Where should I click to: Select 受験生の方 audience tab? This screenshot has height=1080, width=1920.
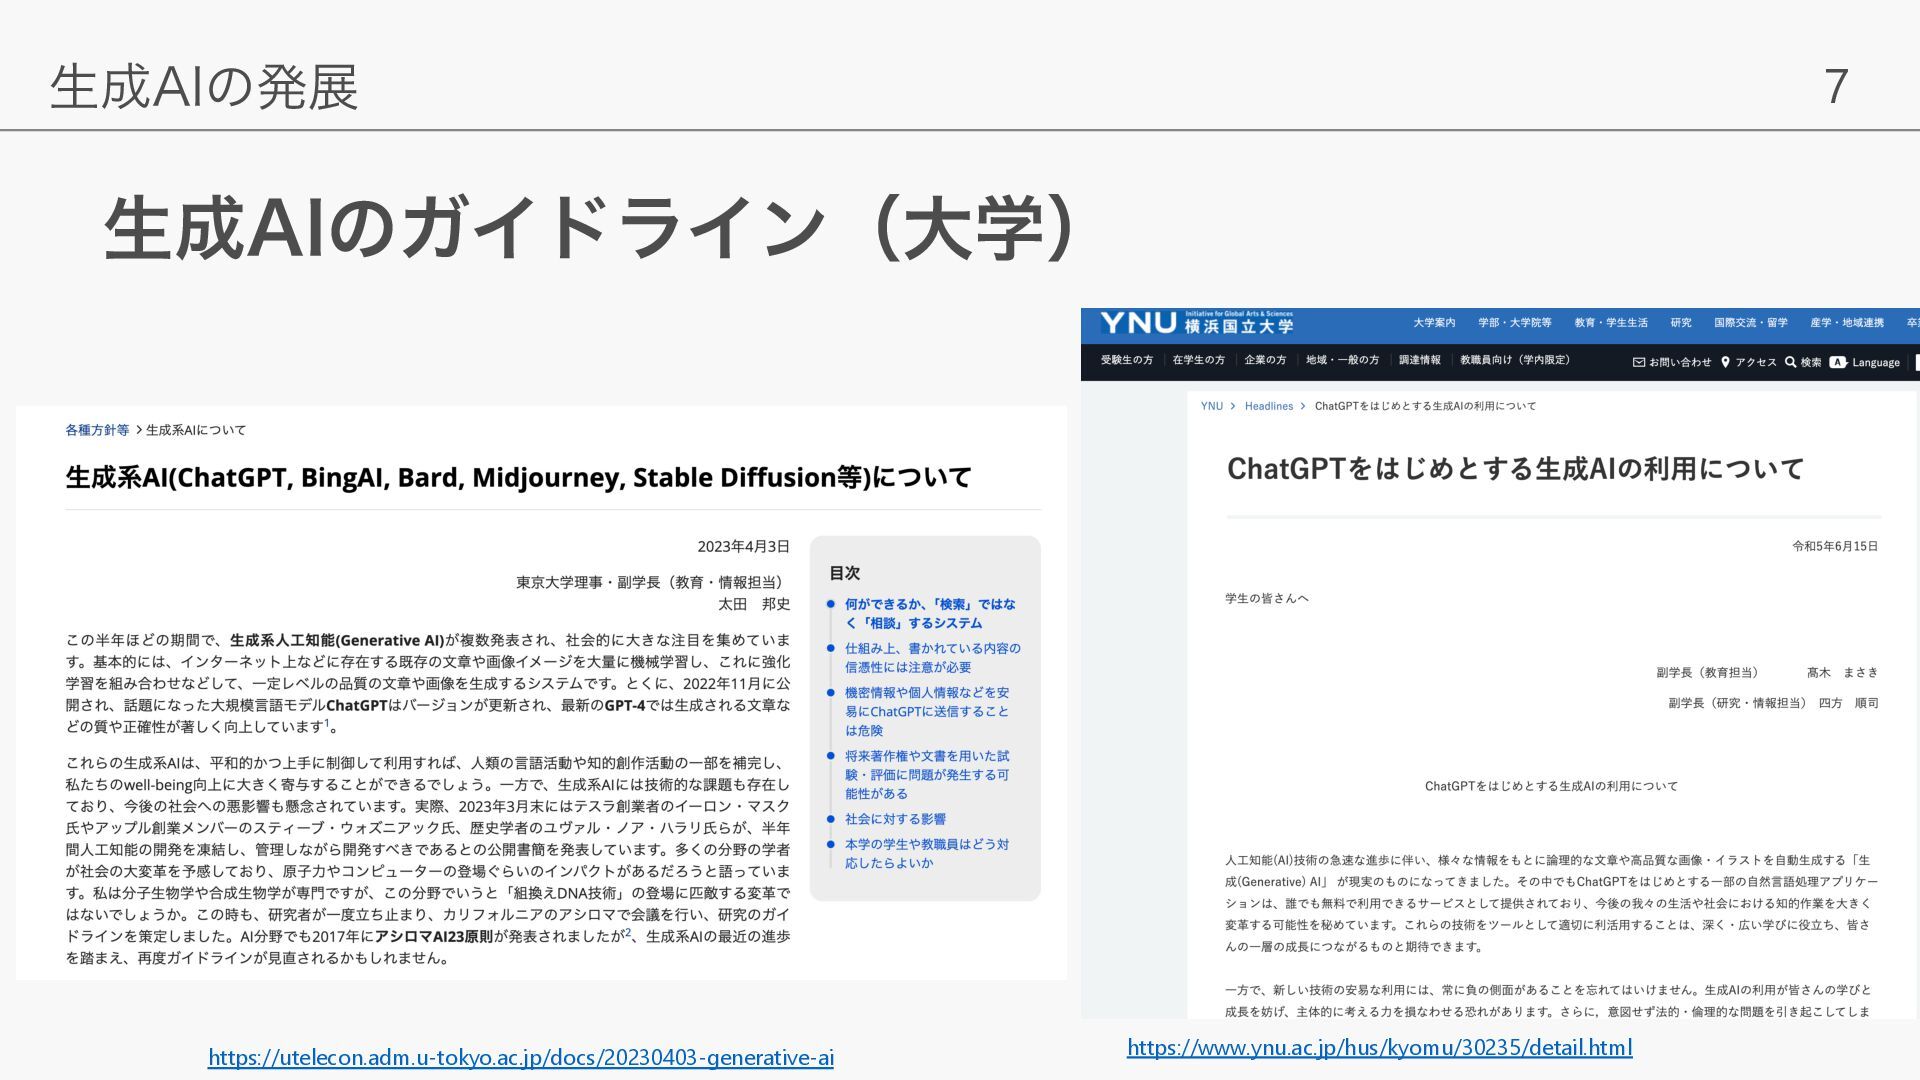[x=1127, y=360]
